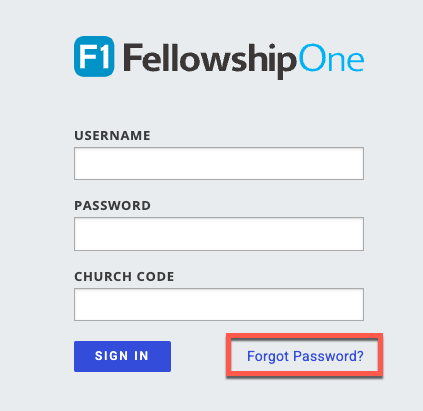The image size is (423, 411).
Task: Submit the login form with SIGN IN
Action: (x=122, y=356)
